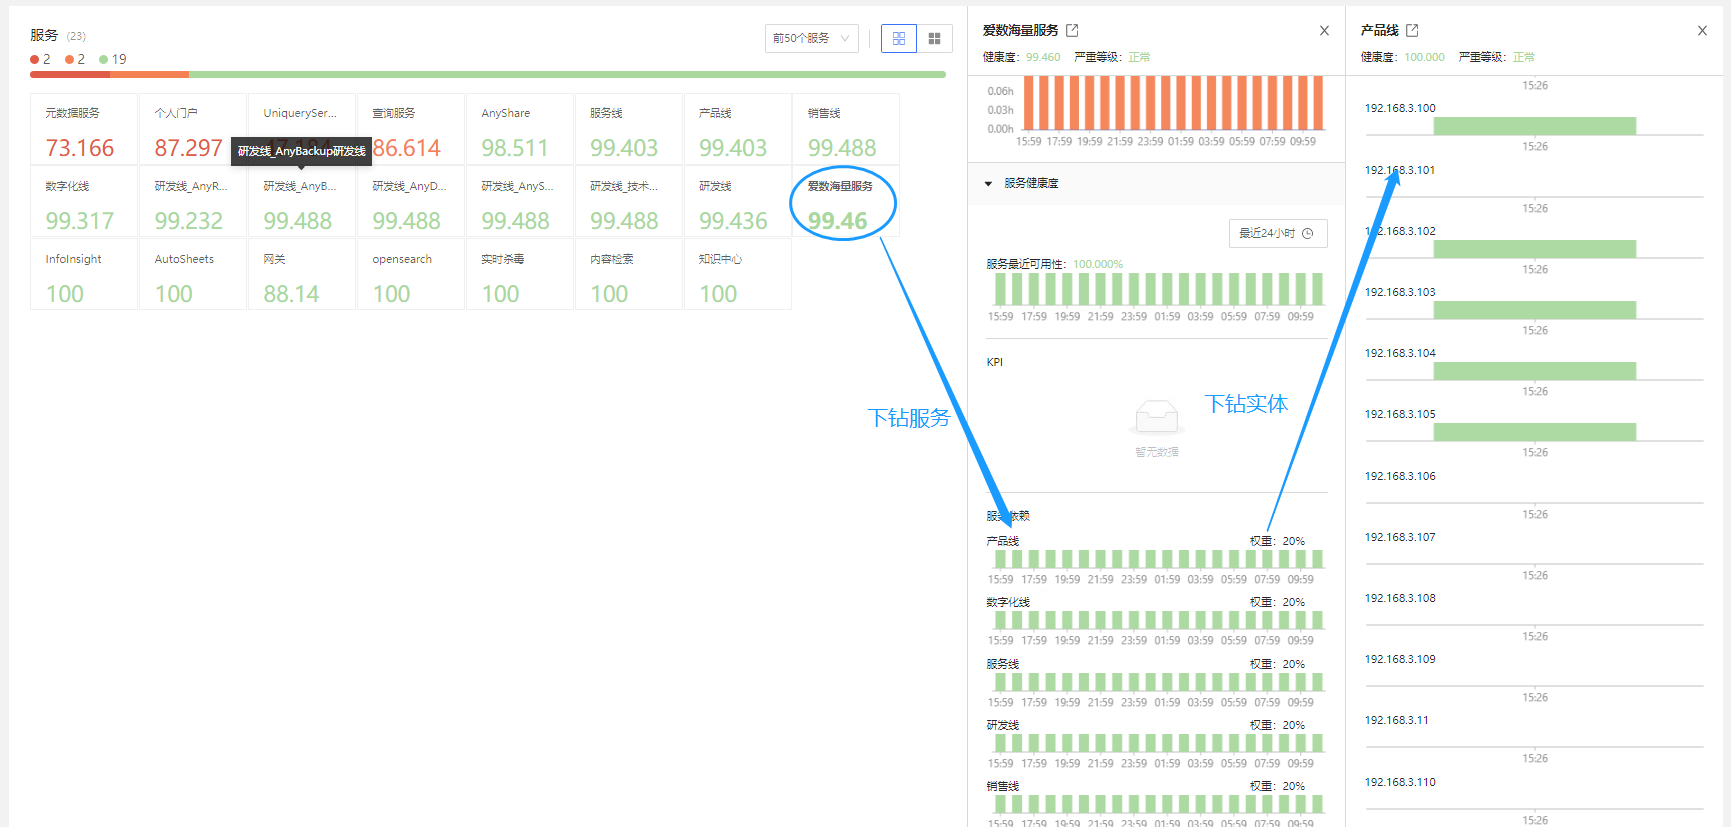This screenshot has height=827, width=1731.
Task: Click the 销售线 dependency row label
Action: click(1003, 786)
